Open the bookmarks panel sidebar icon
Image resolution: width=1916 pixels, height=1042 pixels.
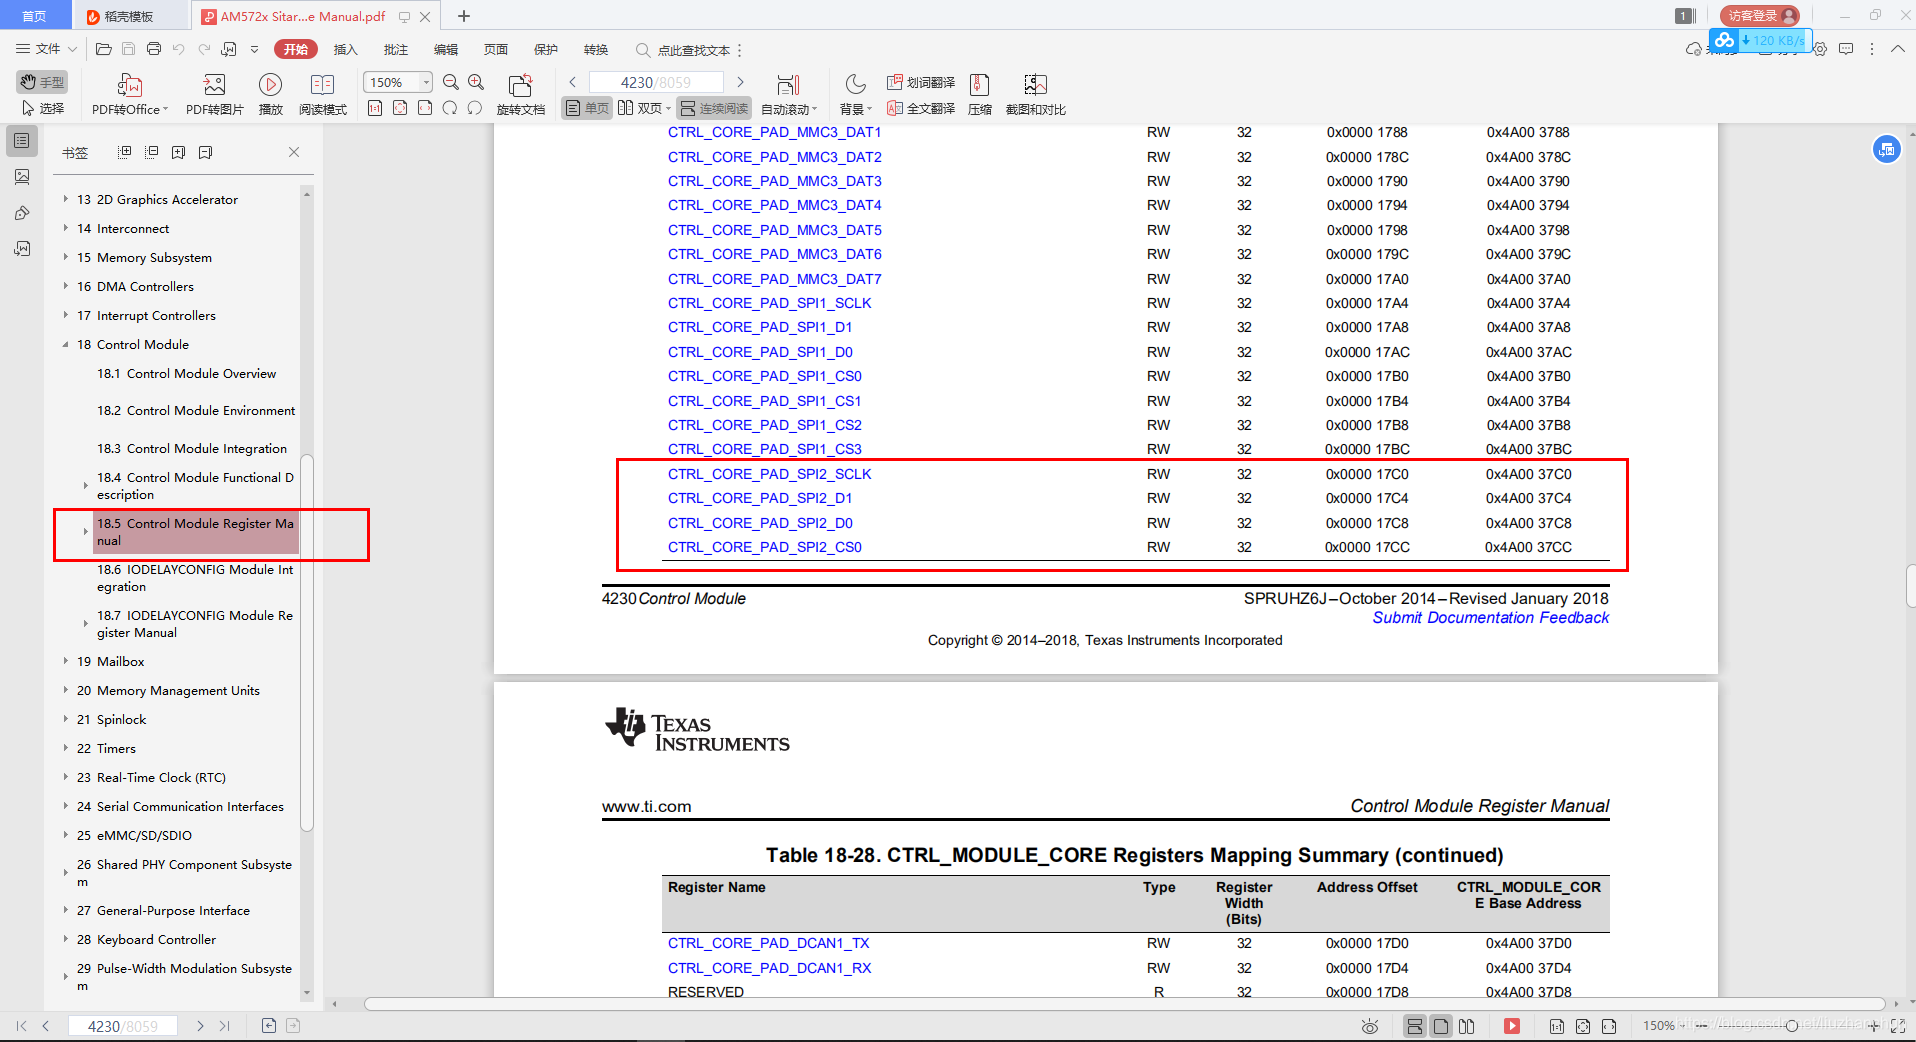(x=21, y=141)
